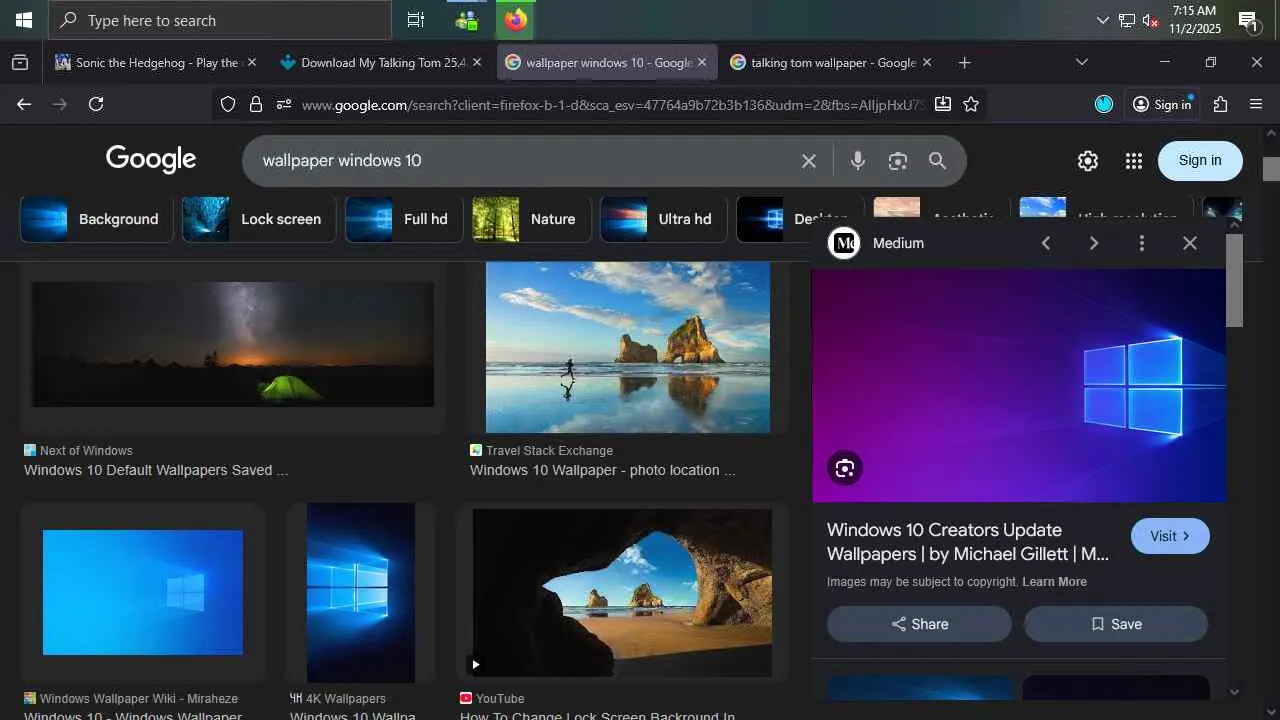The height and width of the screenshot is (720, 1280).
Task: Close the image preview panel
Action: click(1190, 243)
